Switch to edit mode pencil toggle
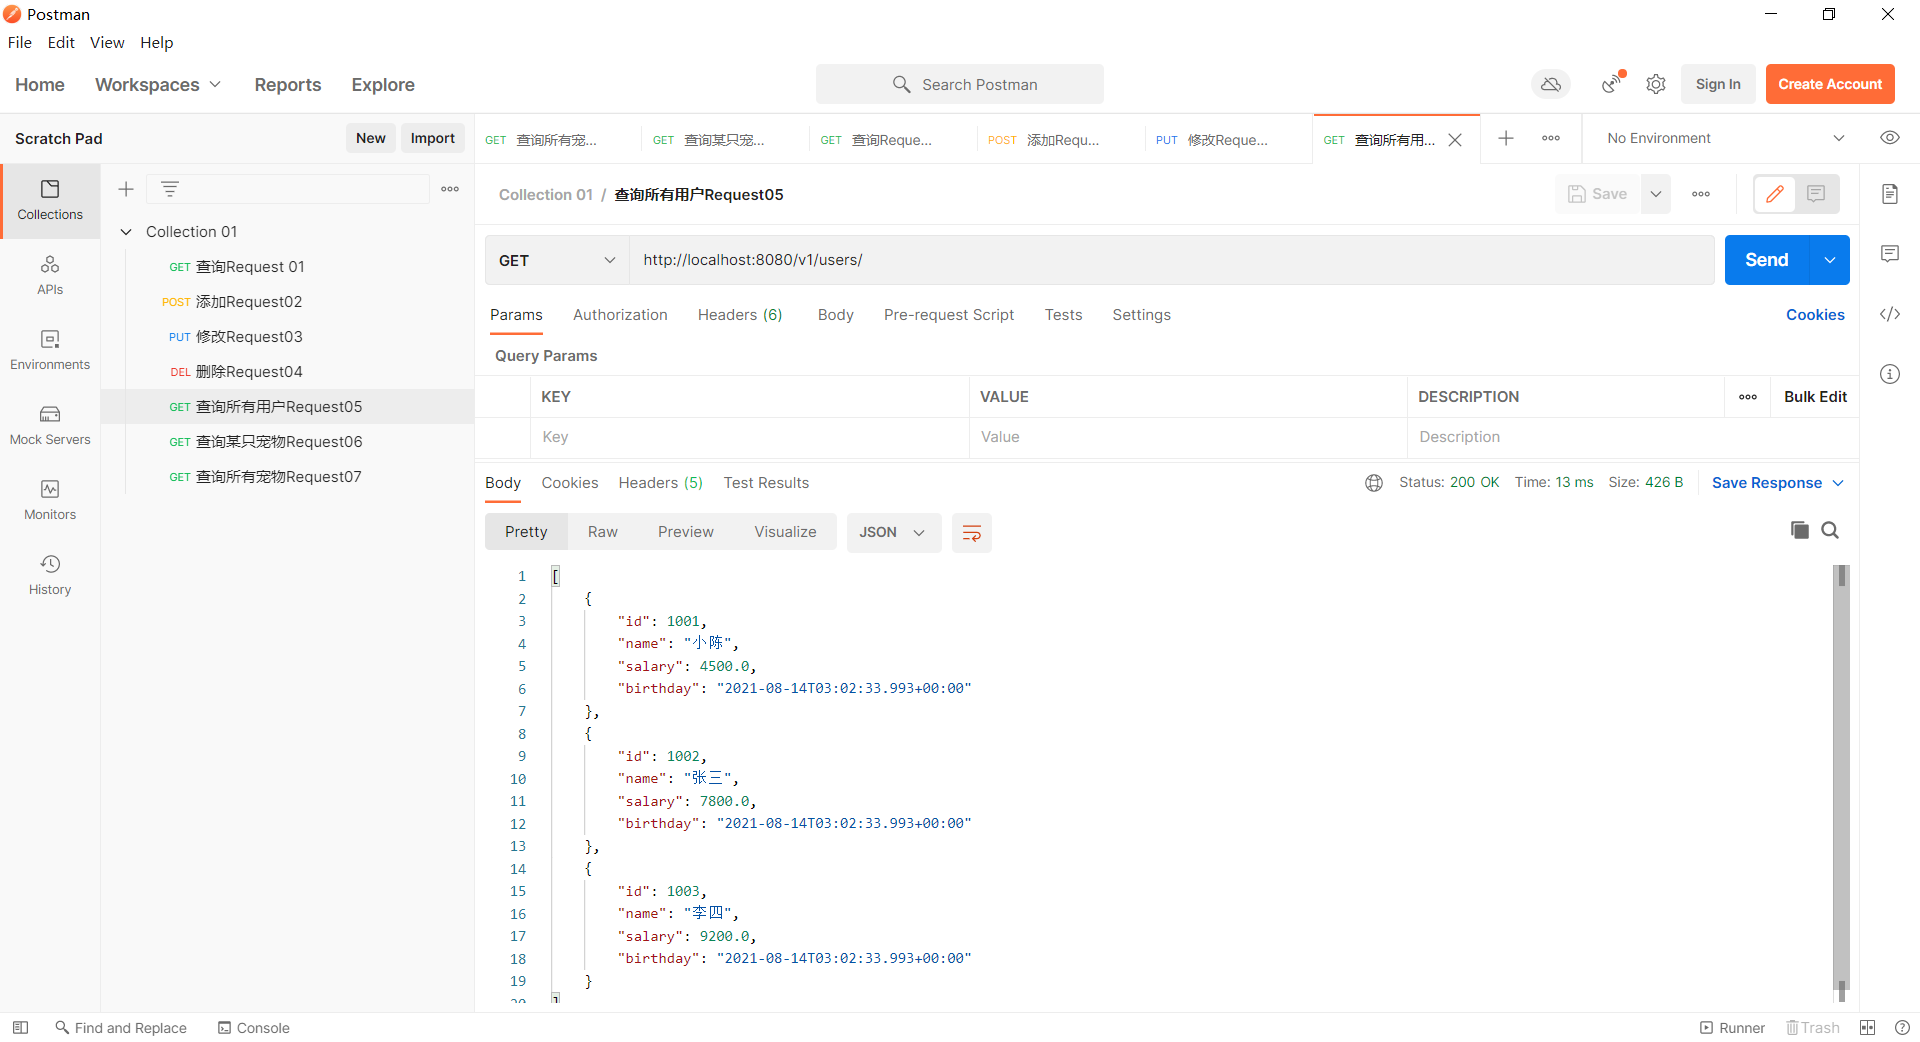Image resolution: width=1920 pixels, height=1042 pixels. 1775,194
